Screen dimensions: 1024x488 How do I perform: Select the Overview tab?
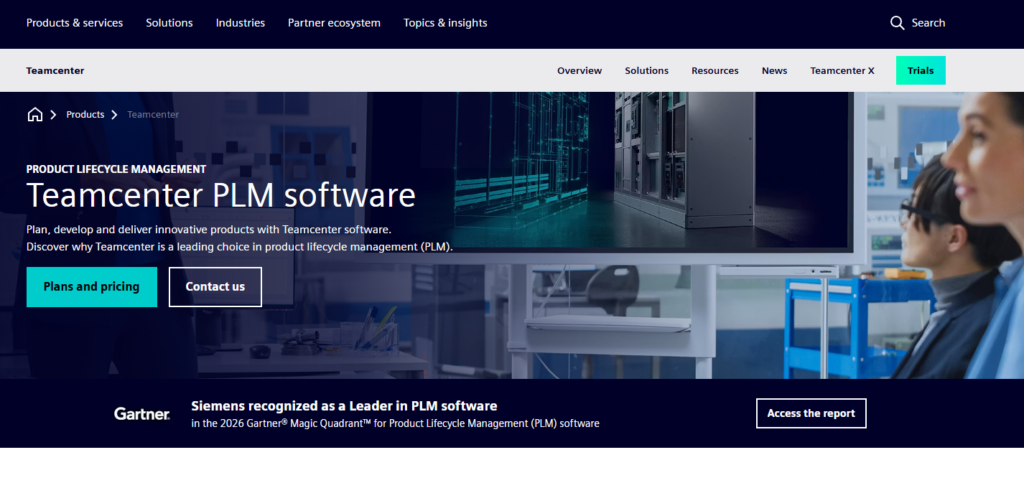click(x=579, y=71)
